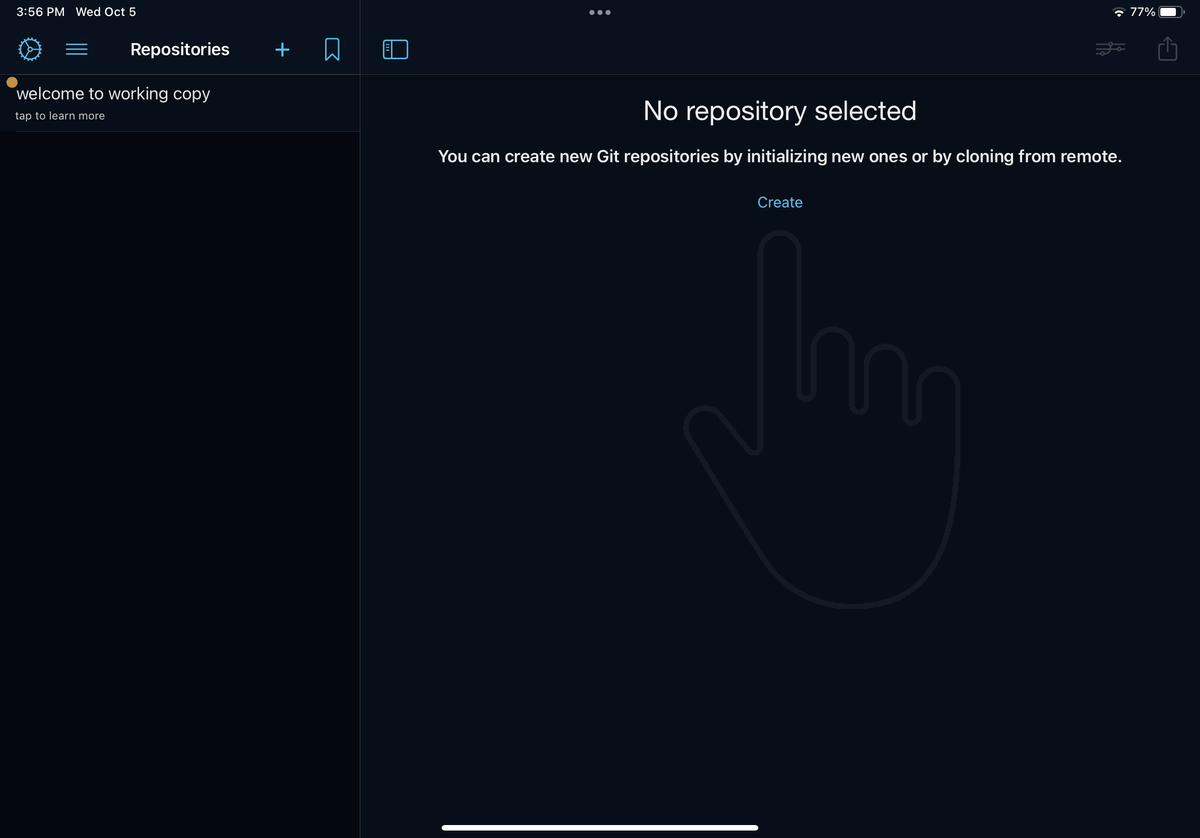Tap the orange unread dot on the welcome repo
The height and width of the screenshot is (838, 1200).
[x=12, y=81]
